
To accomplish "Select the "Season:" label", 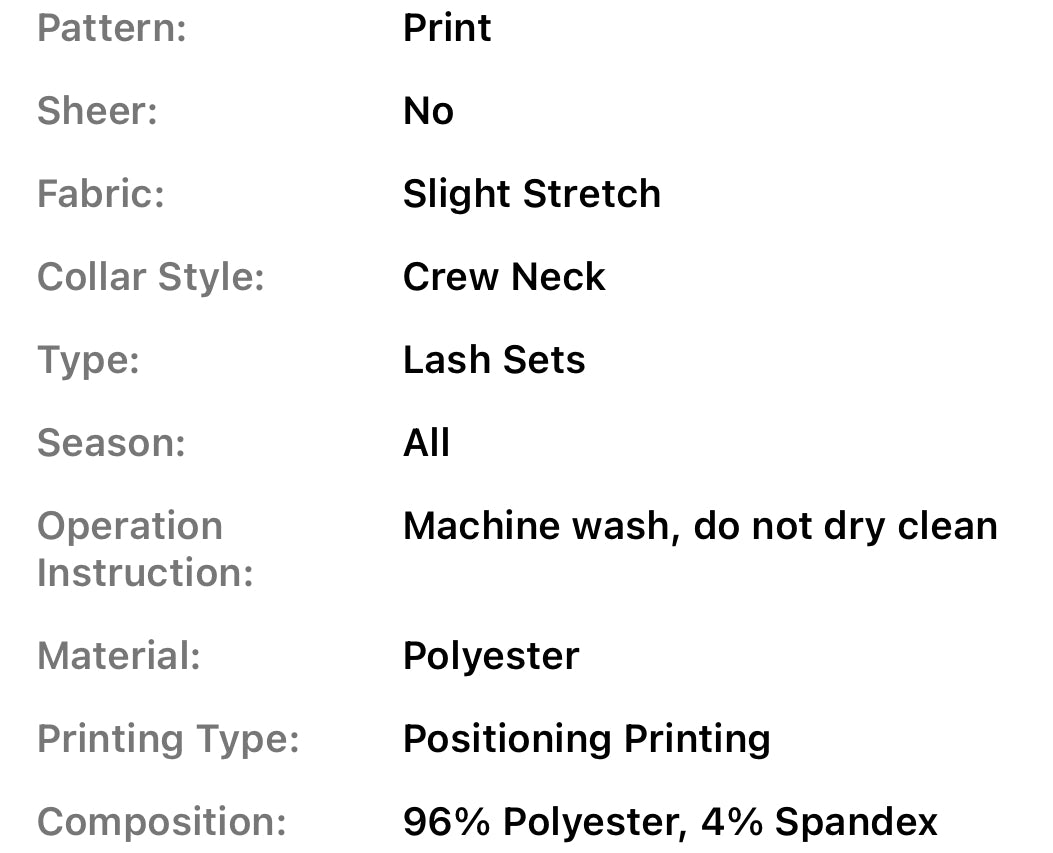I will [111, 443].
